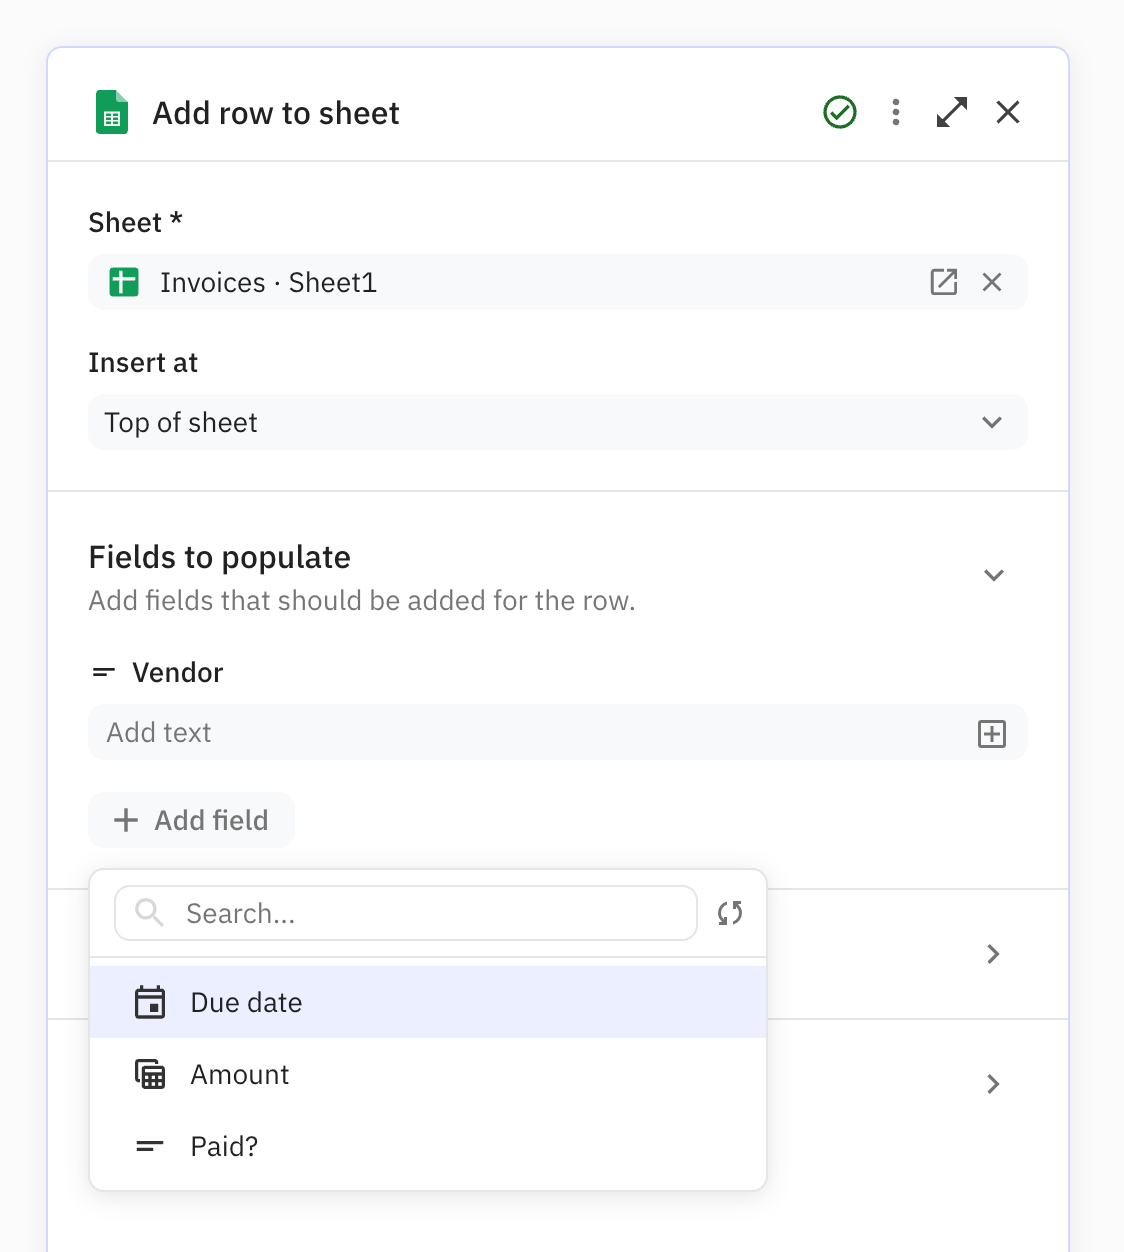1124x1252 pixels.
Task: Close the Add row to sheet panel
Action: [1008, 112]
